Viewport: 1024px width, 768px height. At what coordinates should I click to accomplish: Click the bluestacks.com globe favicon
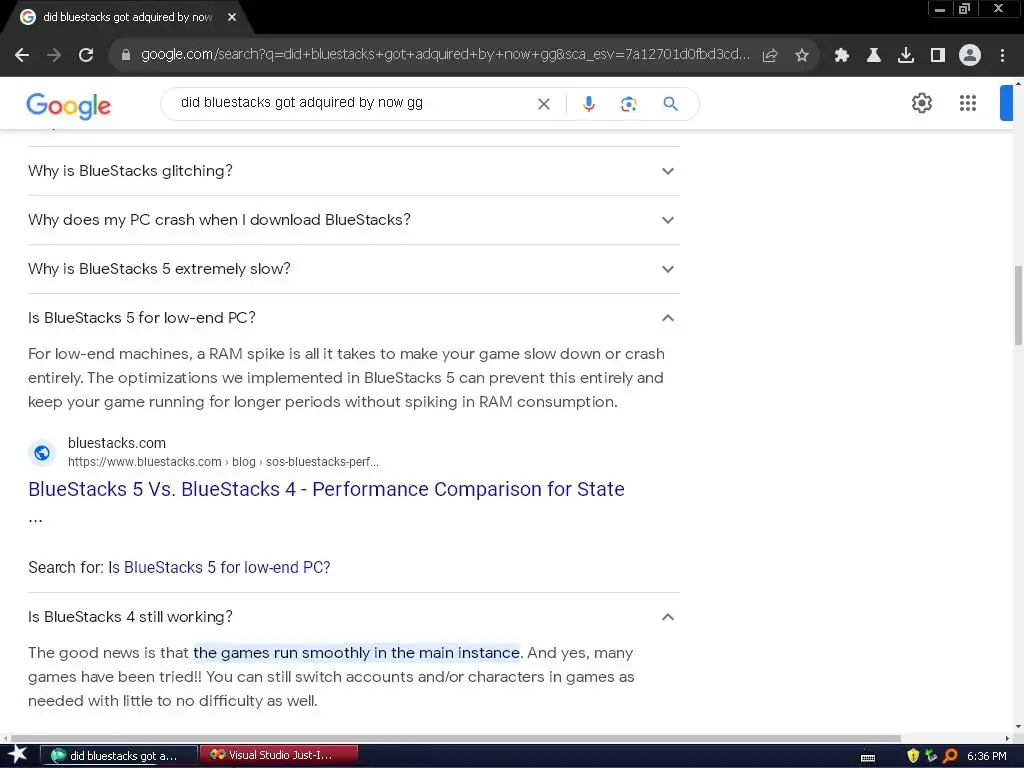pos(42,453)
